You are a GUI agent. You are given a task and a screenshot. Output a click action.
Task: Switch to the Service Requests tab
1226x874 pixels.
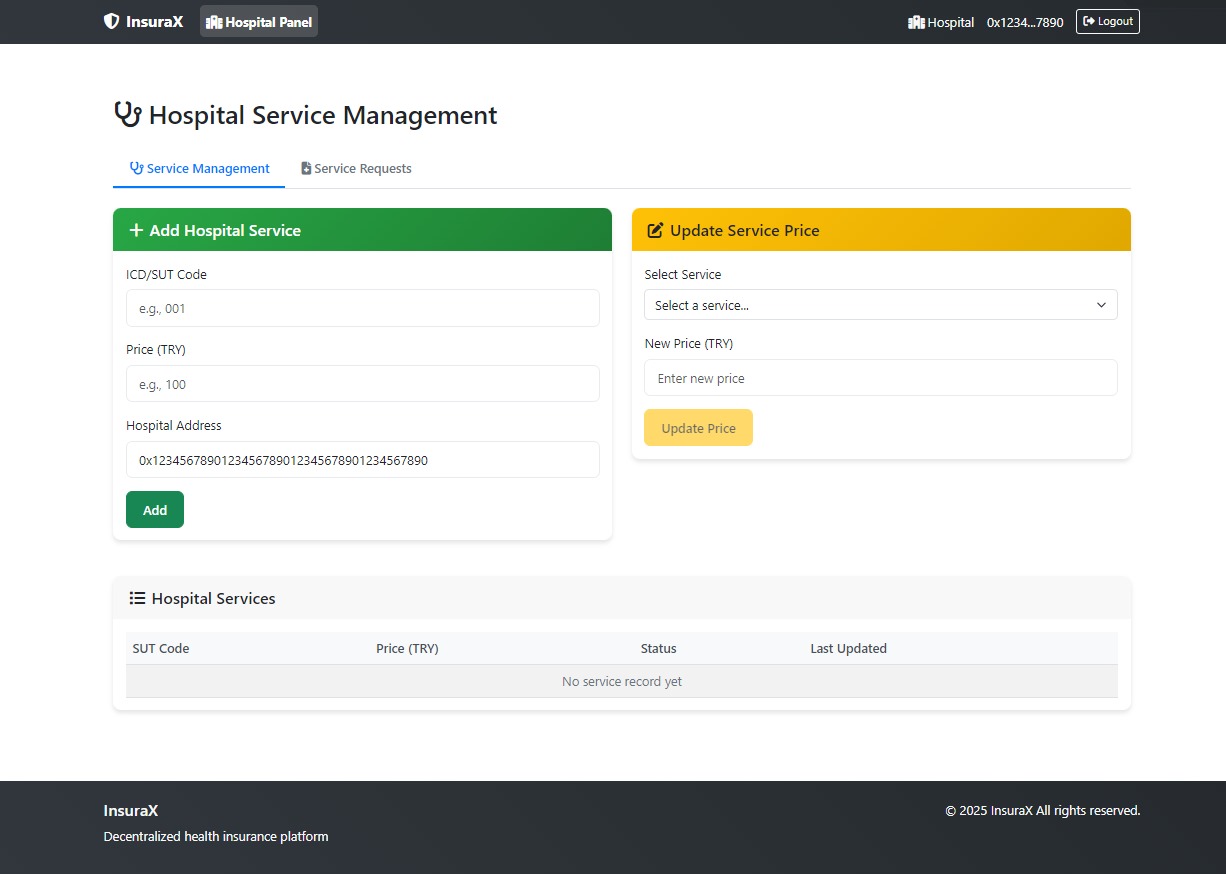356,169
